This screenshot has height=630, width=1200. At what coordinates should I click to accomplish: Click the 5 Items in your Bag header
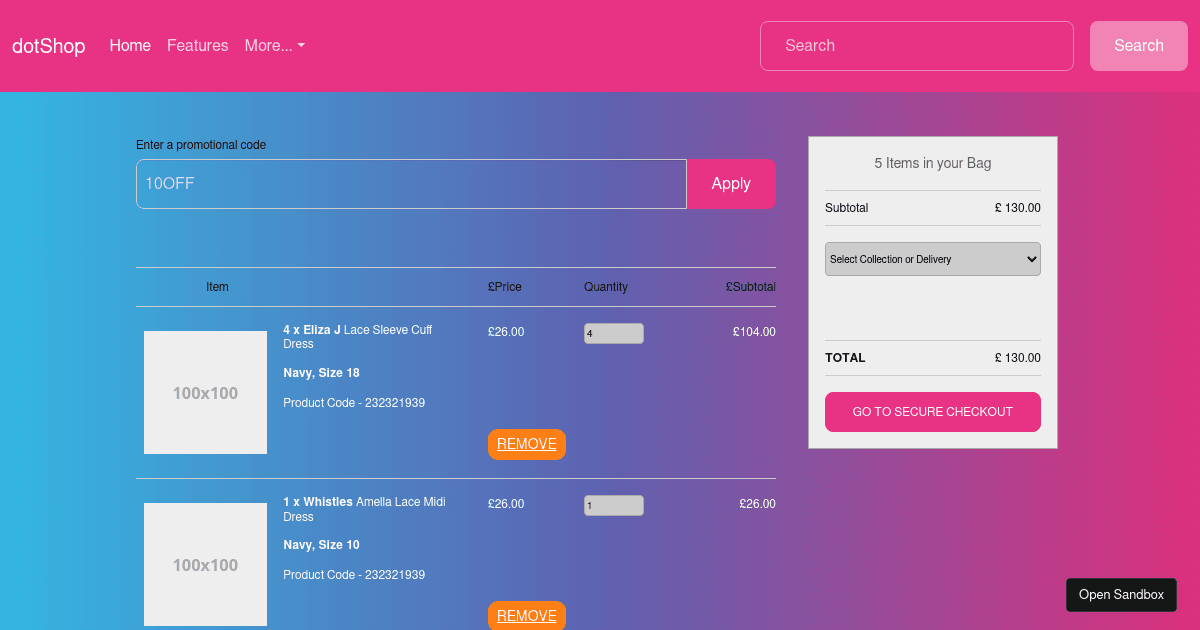(932, 163)
